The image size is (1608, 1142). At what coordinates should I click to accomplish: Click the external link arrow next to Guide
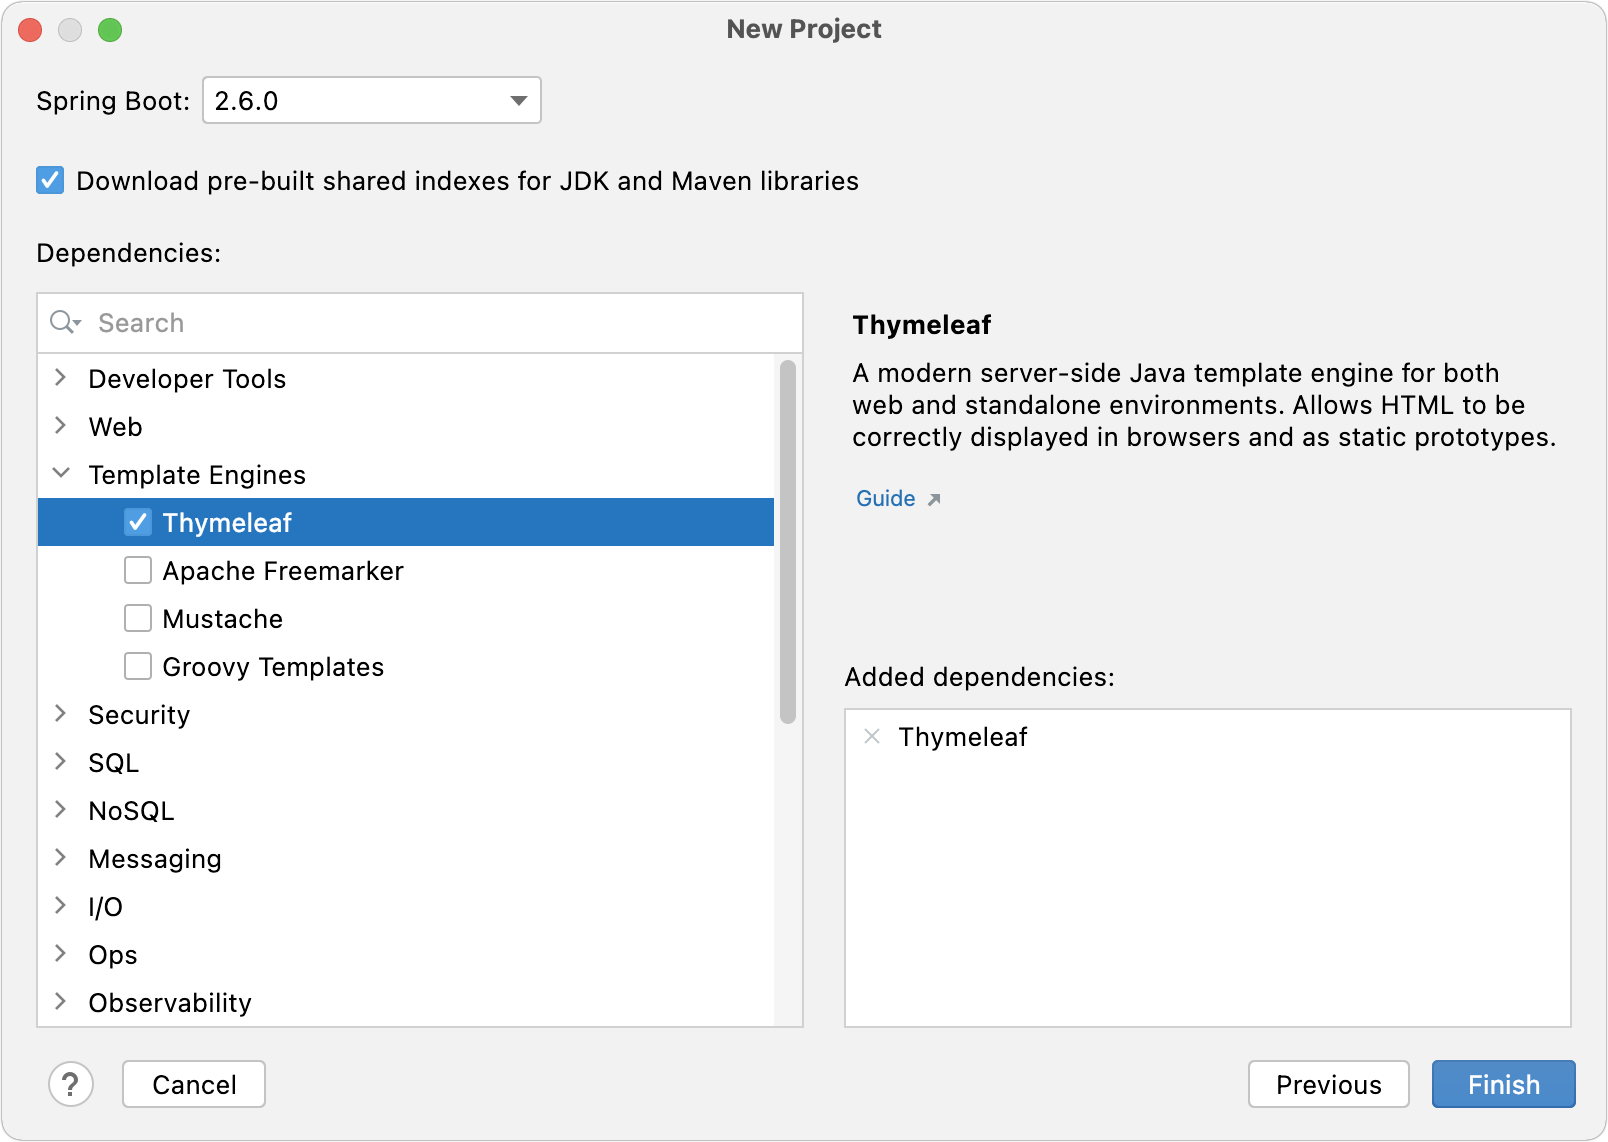click(x=934, y=499)
